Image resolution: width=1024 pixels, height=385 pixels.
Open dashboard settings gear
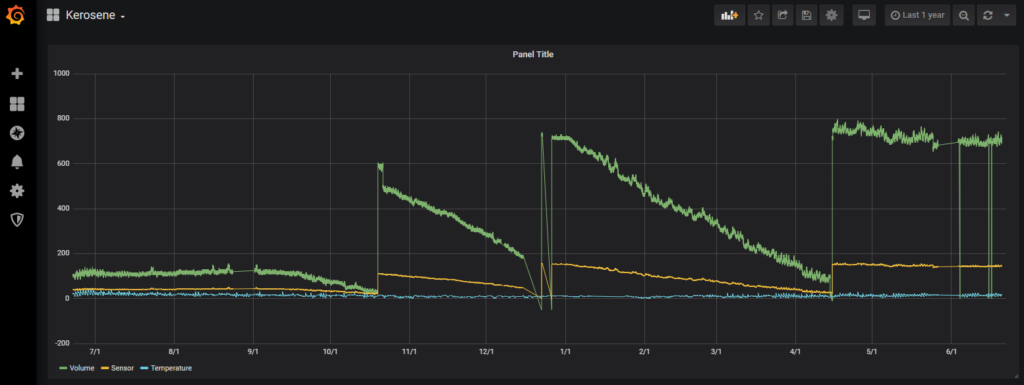(831, 15)
